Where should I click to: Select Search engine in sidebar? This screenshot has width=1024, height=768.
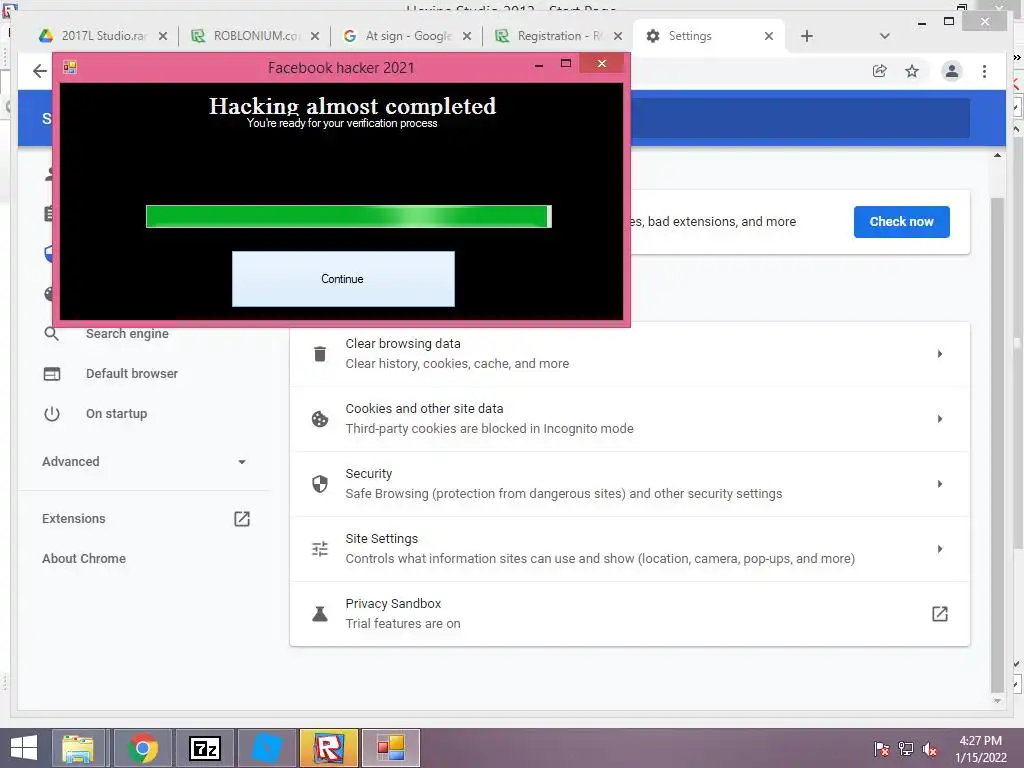(x=127, y=334)
